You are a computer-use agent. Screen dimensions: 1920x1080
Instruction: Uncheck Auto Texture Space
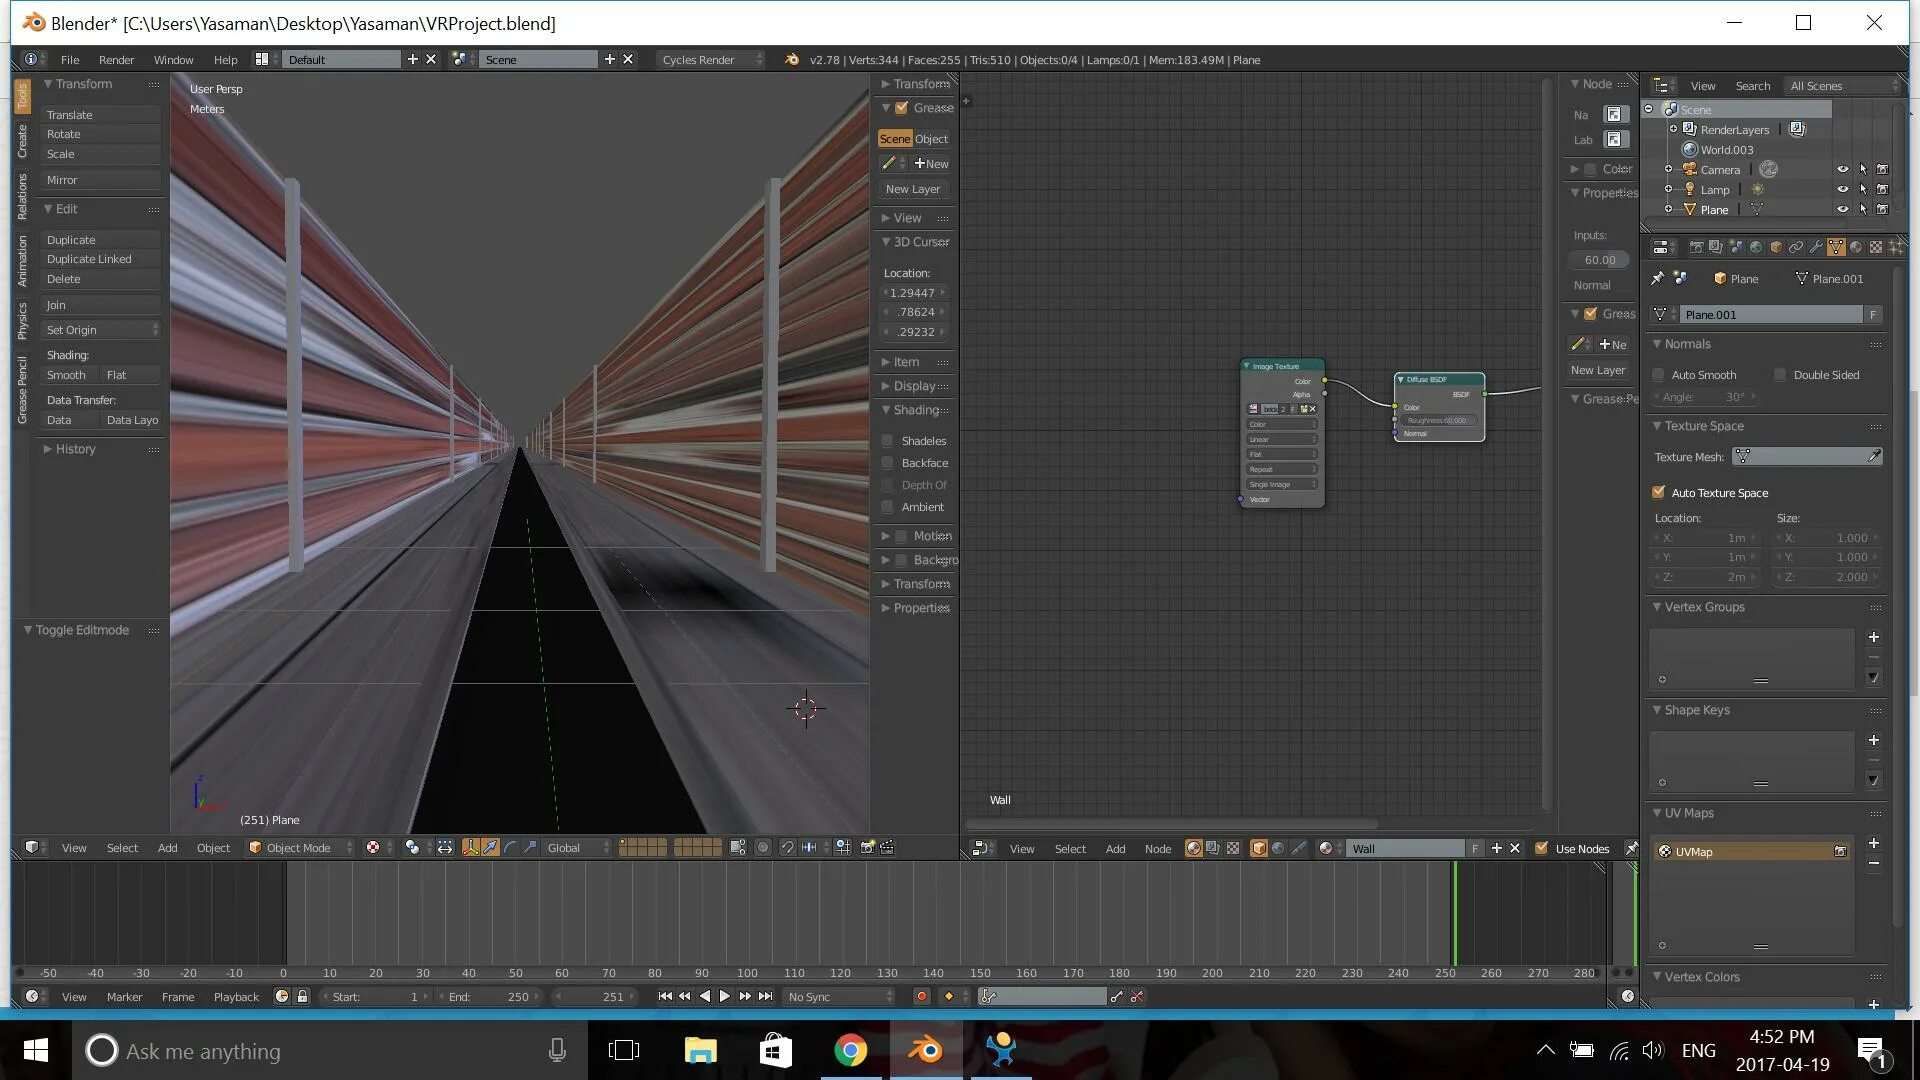[x=1659, y=493]
